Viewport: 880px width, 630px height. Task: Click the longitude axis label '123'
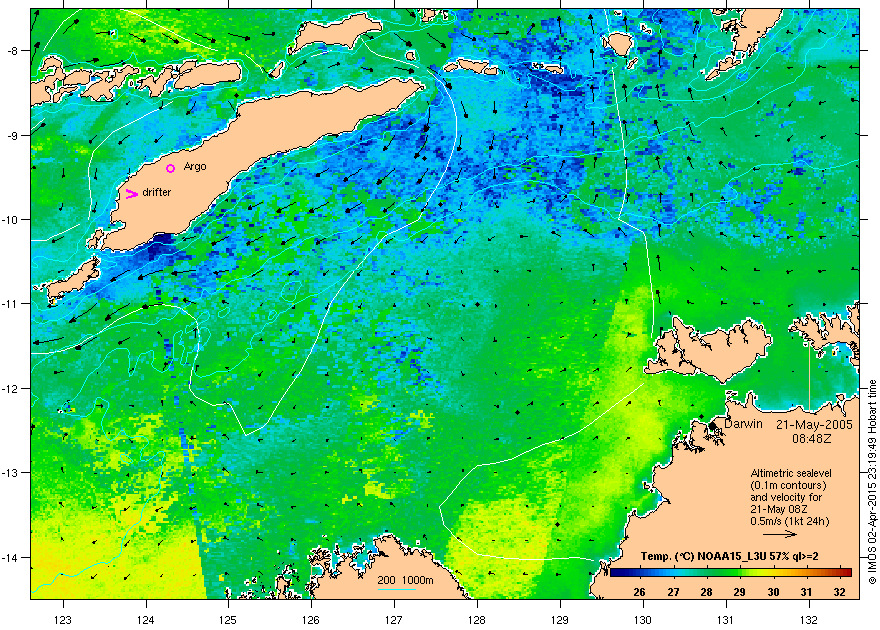point(63,620)
